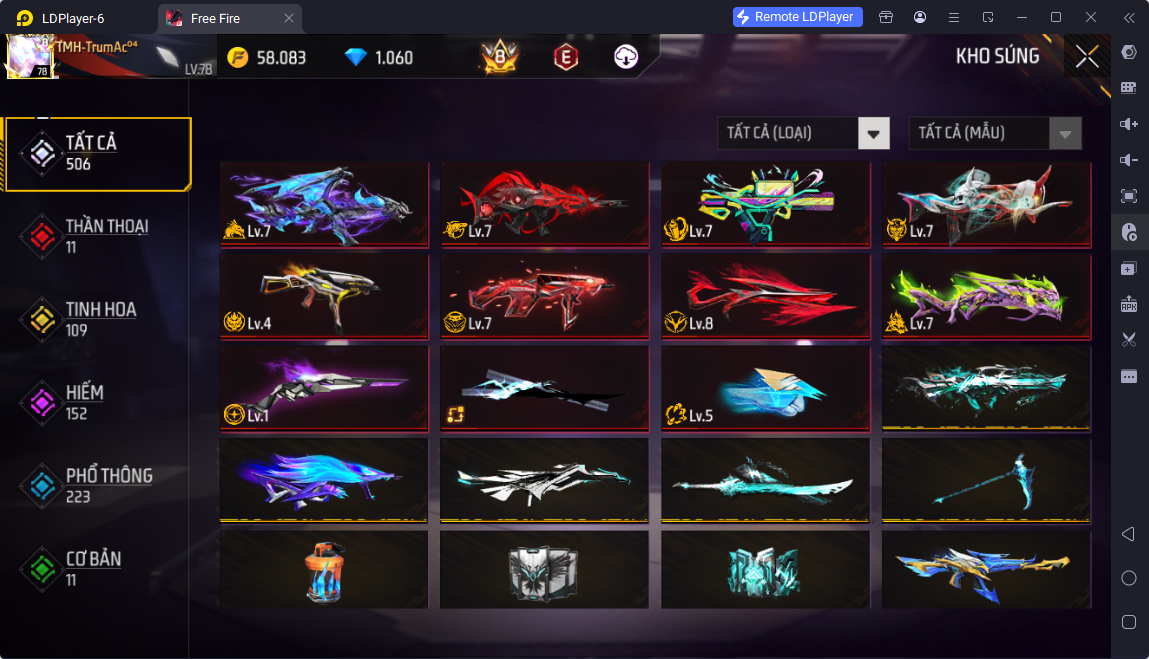Click the LDPlayer volume down icon

point(1129,160)
